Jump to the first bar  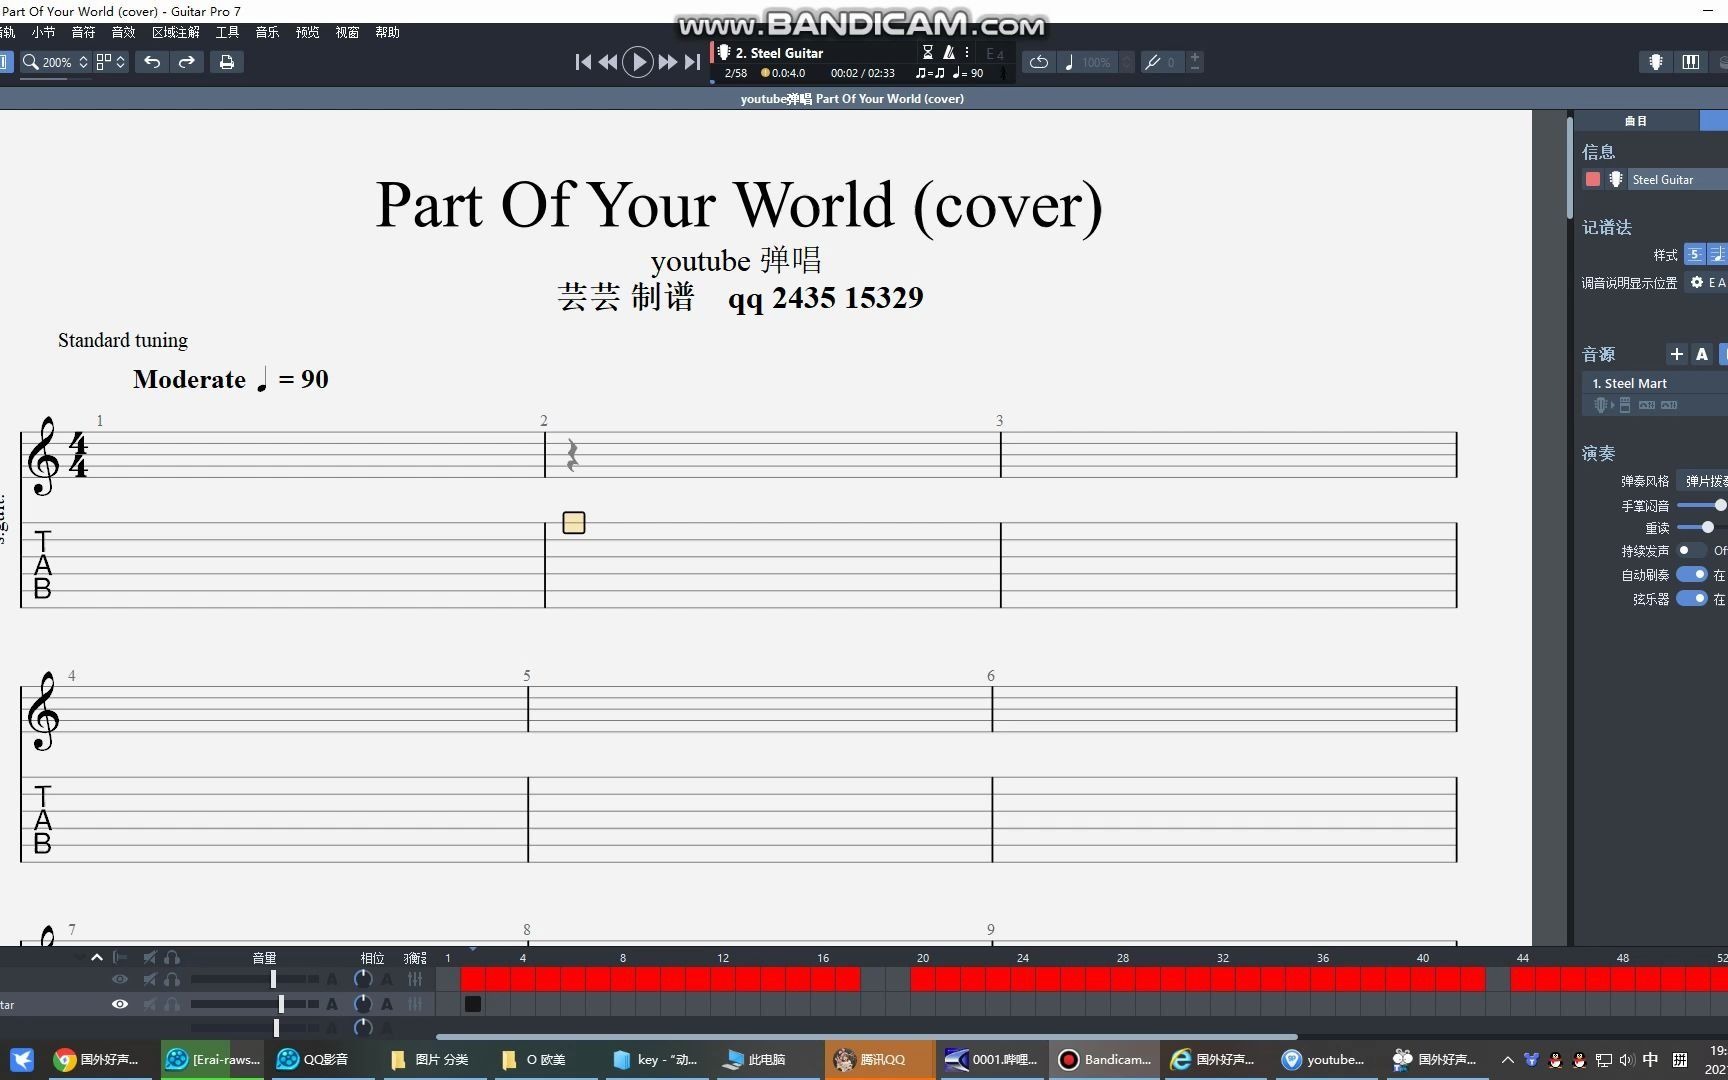coord(583,62)
